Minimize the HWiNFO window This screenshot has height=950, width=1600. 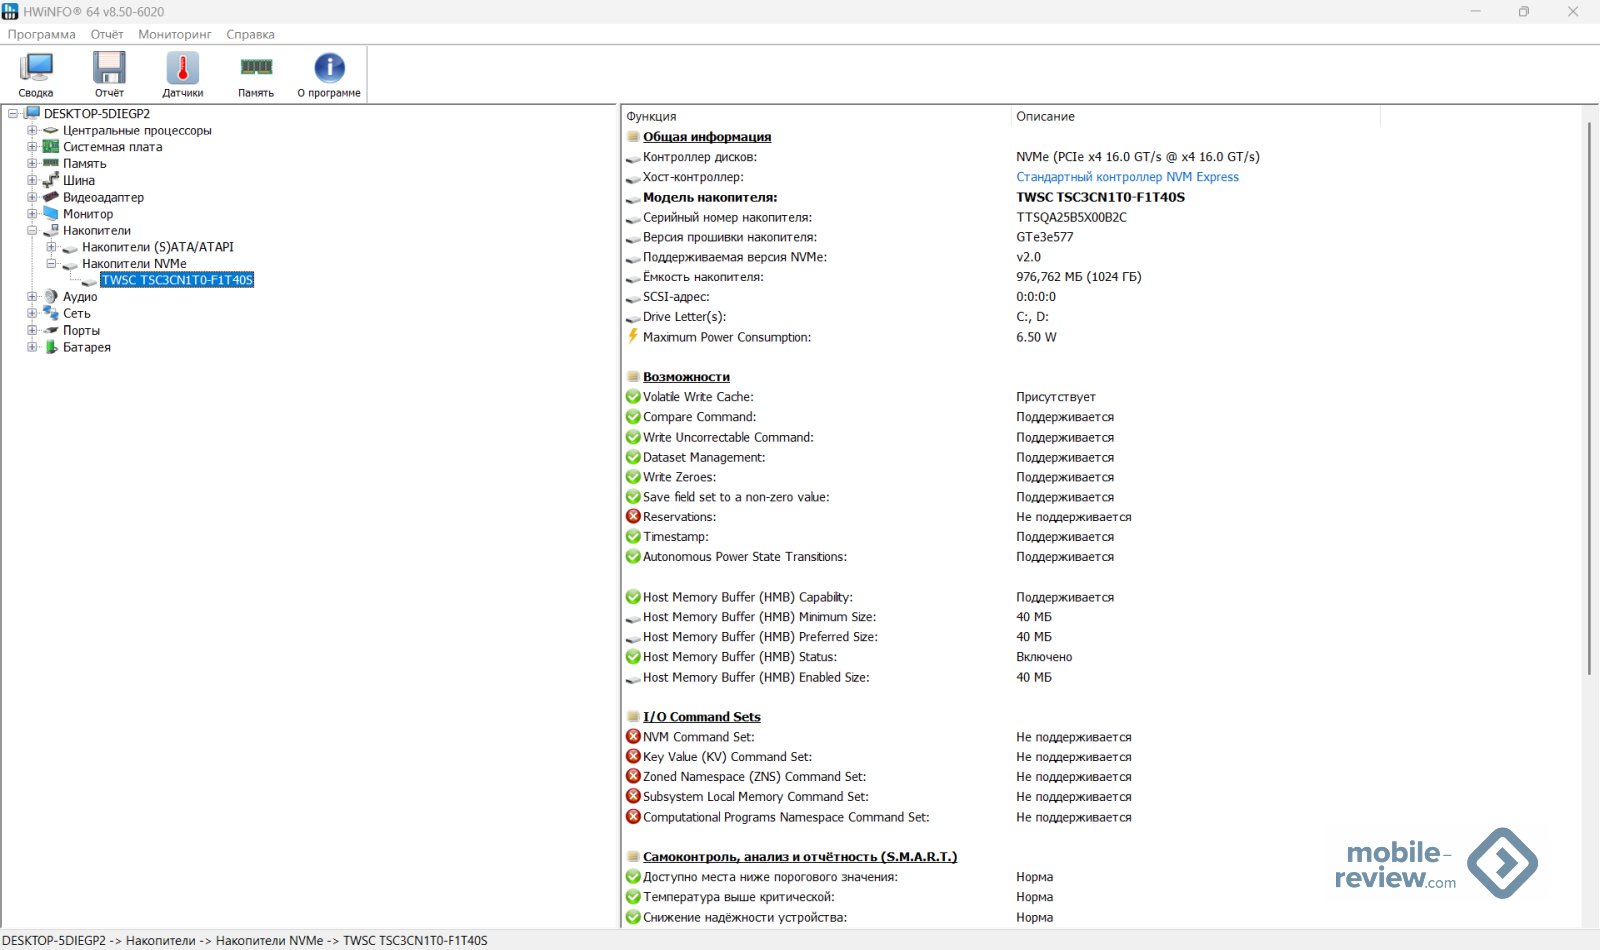pos(1476,12)
